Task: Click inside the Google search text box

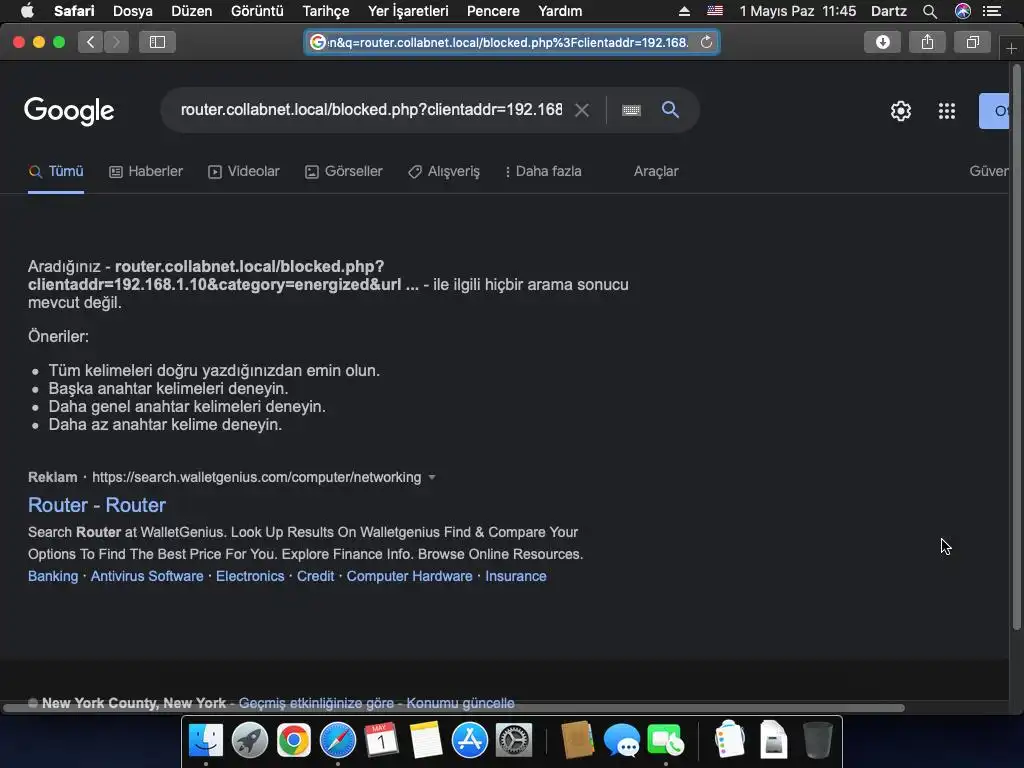Action: pos(371,110)
